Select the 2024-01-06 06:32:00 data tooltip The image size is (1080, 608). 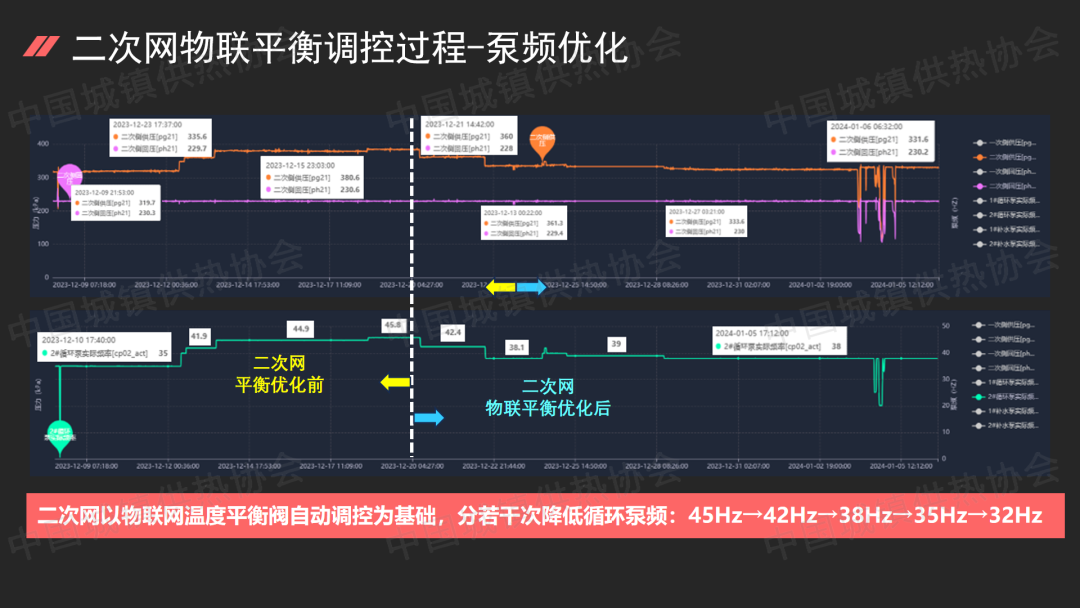(881, 140)
